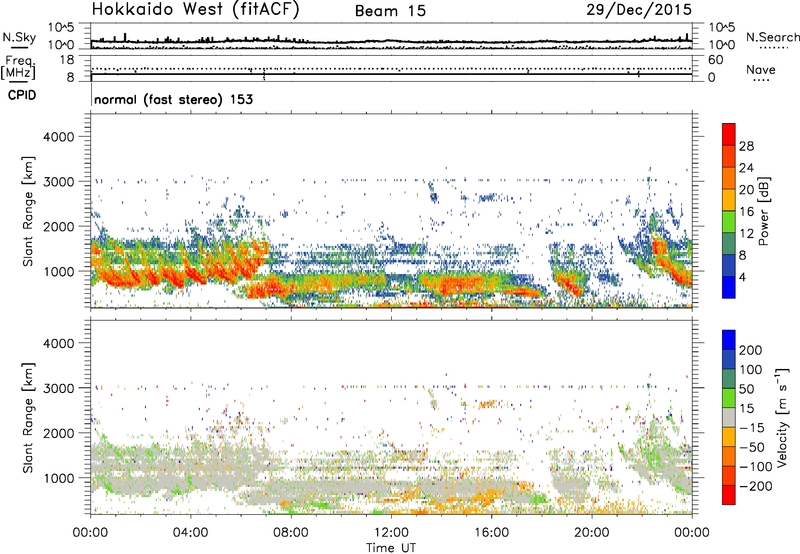Click the "04:00" time tick label
The image size is (800, 554).
(190, 533)
